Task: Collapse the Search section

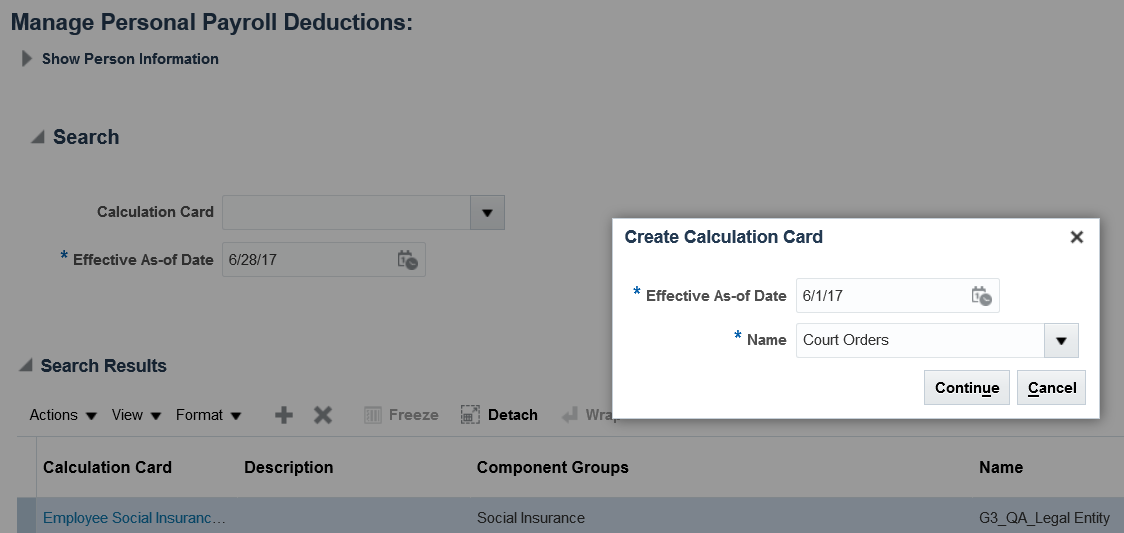Action: (38, 138)
